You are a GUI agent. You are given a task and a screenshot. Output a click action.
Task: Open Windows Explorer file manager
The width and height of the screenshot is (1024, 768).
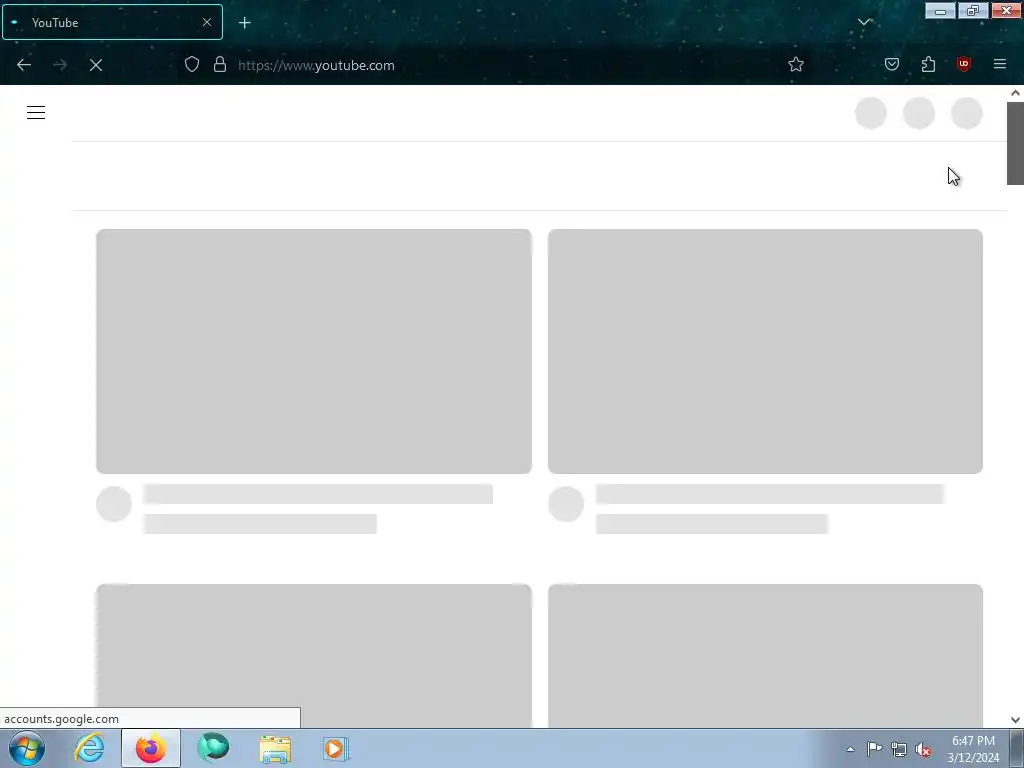click(x=275, y=748)
